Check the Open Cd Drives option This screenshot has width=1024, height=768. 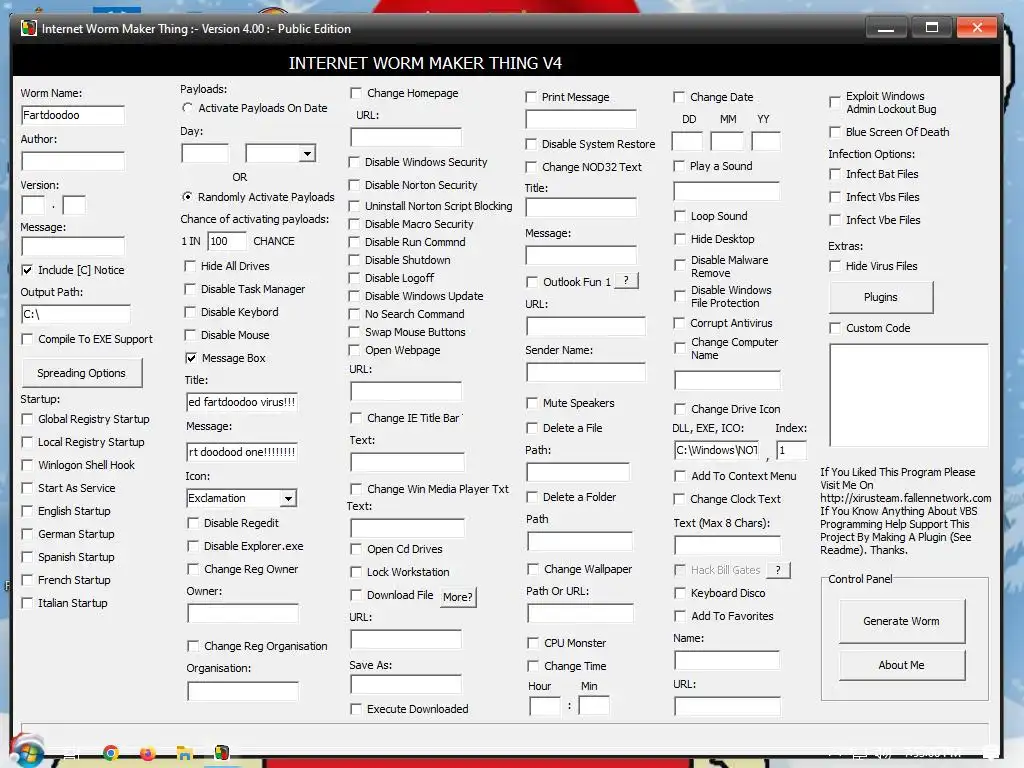click(356, 549)
